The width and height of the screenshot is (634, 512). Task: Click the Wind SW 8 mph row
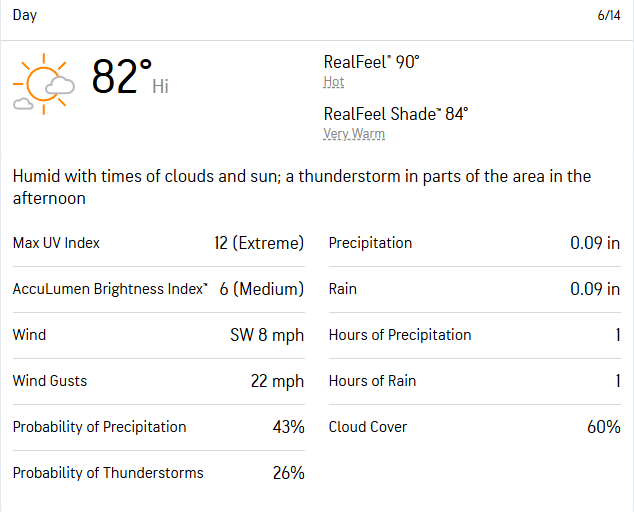tap(158, 336)
